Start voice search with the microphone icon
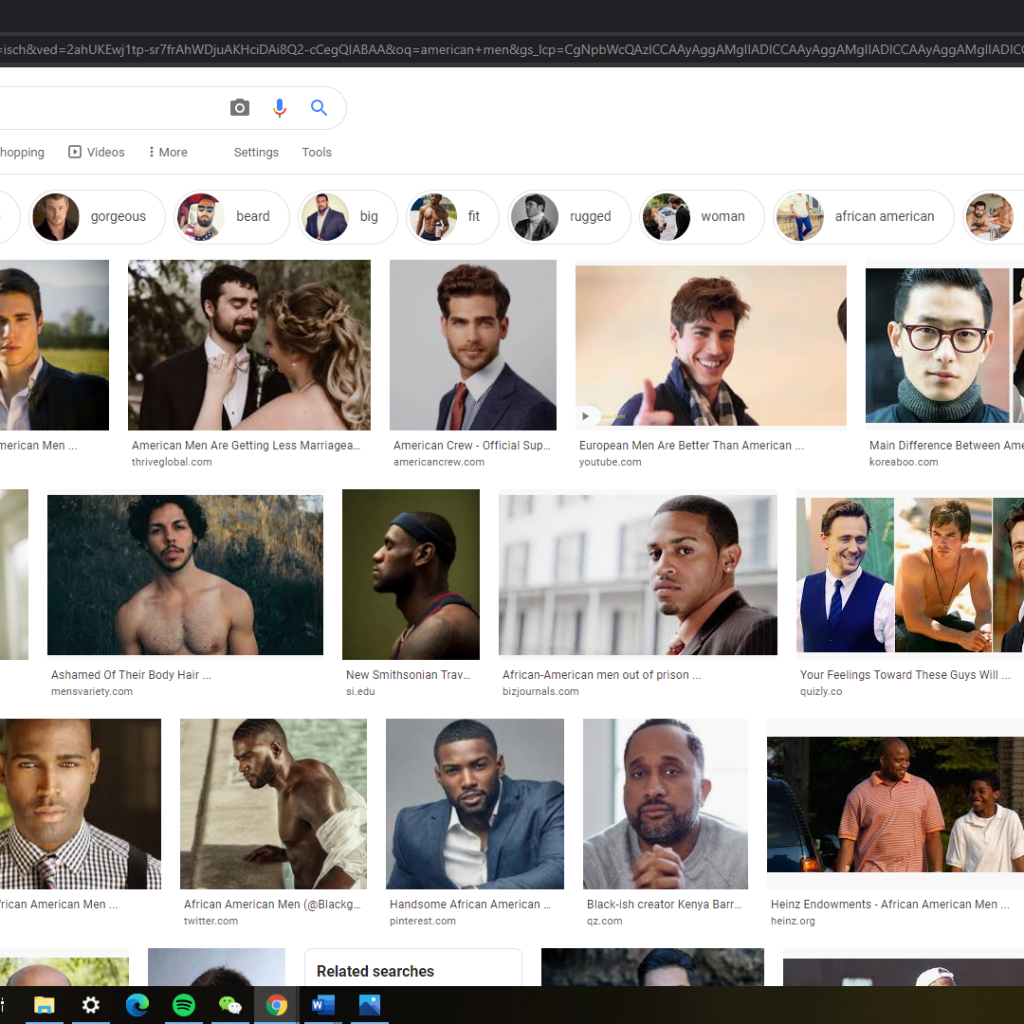Image resolution: width=1024 pixels, height=1024 pixels. click(x=280, y=108)
